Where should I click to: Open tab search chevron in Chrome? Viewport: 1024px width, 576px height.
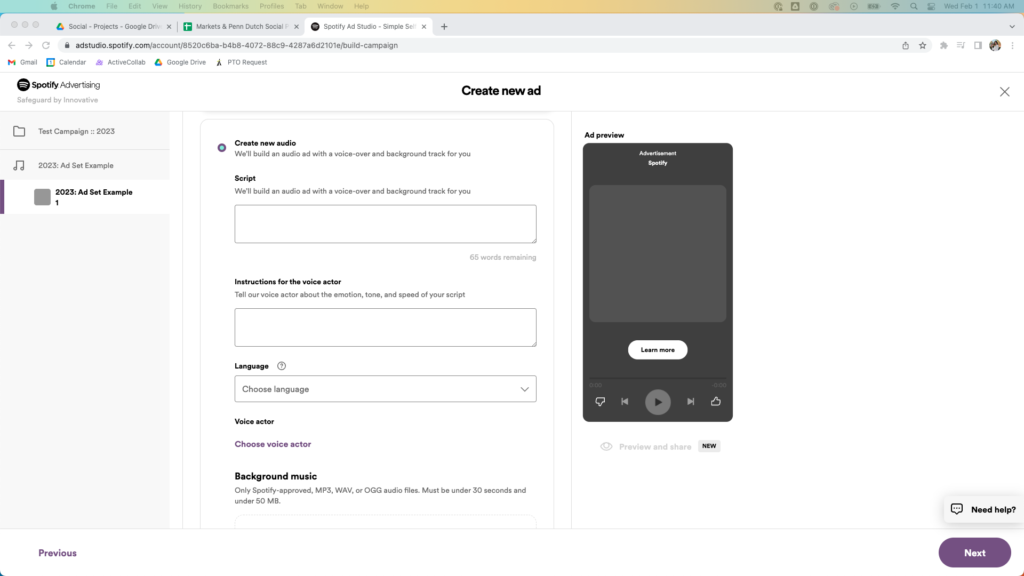(x=1012, y=27)
